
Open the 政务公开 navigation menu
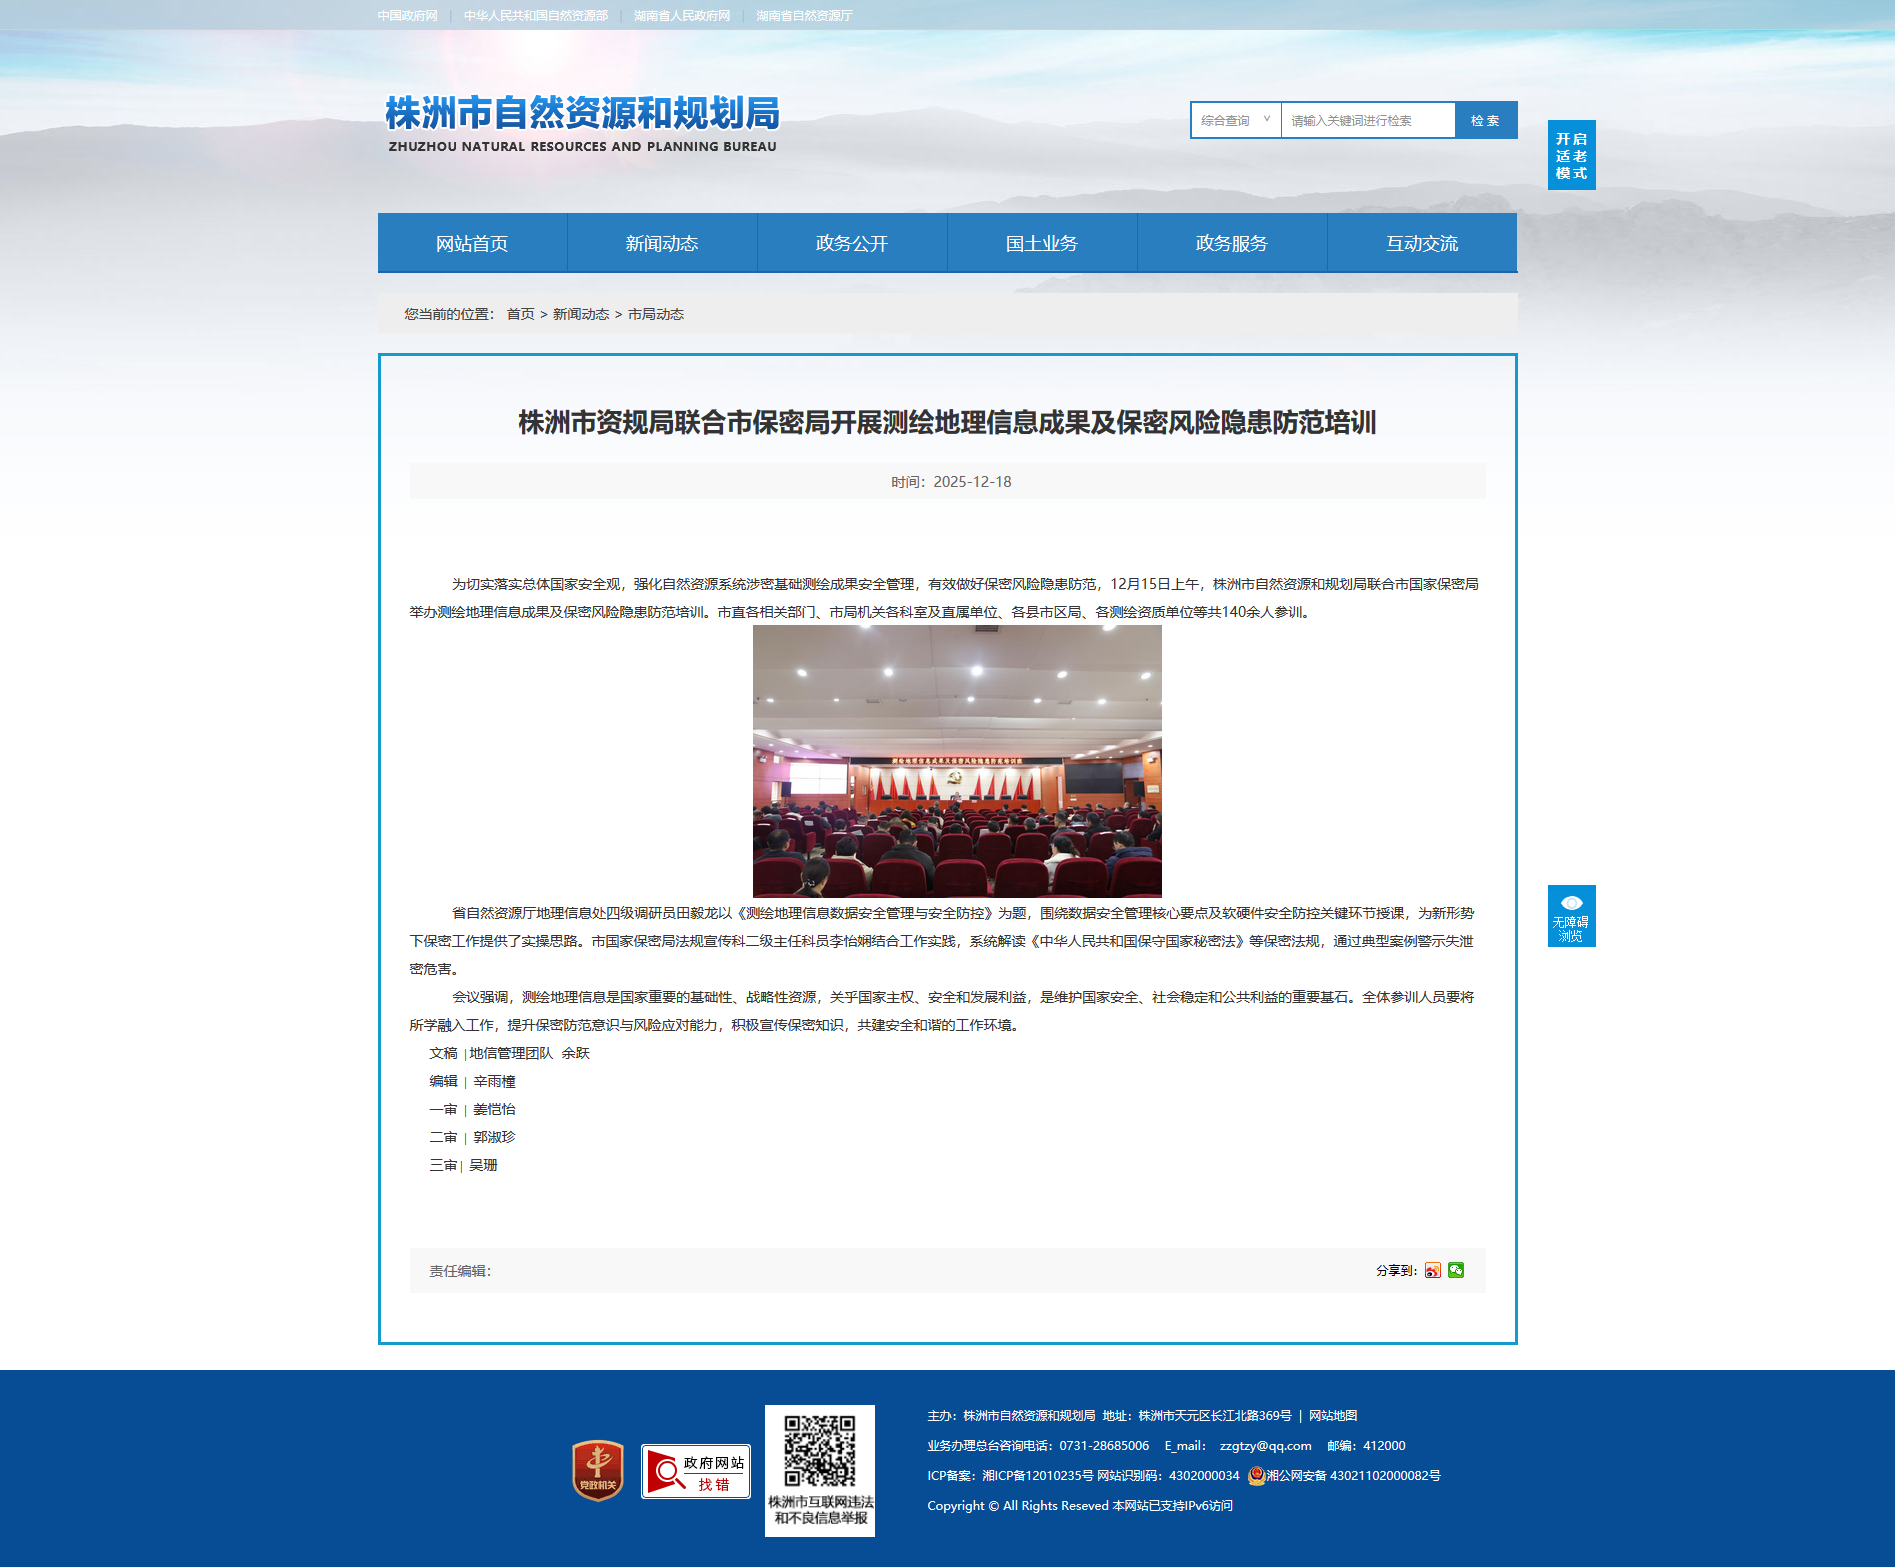[852, 243]
